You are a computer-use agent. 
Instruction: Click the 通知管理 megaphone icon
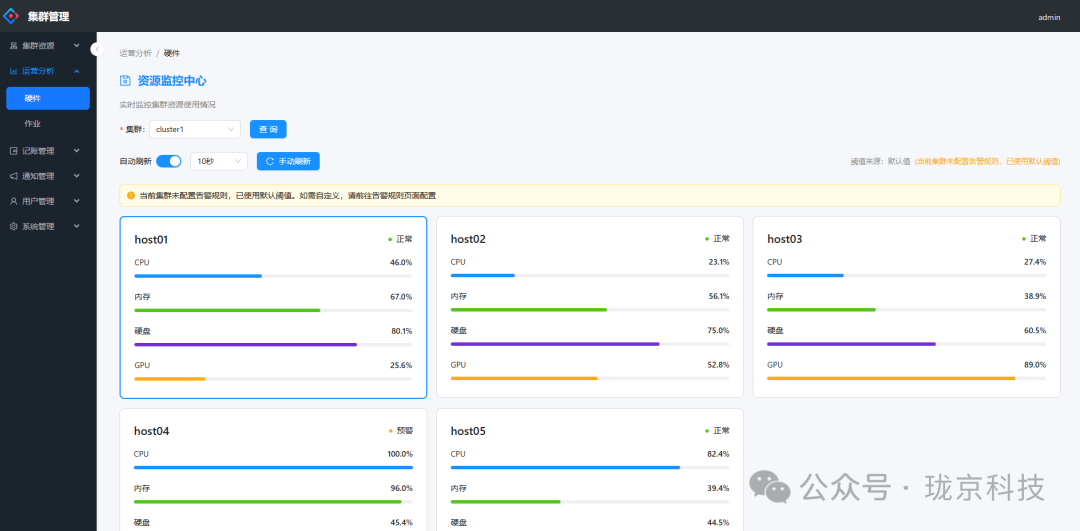click(13, 176)
